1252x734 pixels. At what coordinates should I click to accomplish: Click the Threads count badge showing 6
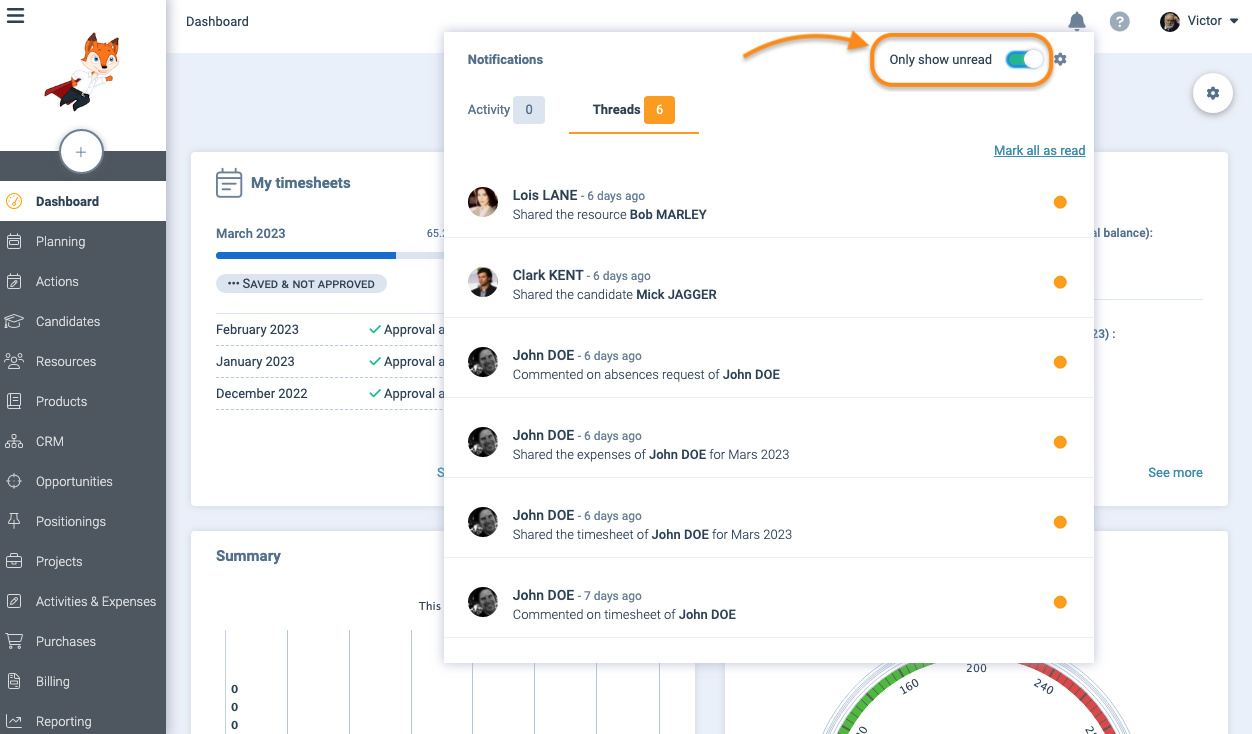tap(660, 110)
